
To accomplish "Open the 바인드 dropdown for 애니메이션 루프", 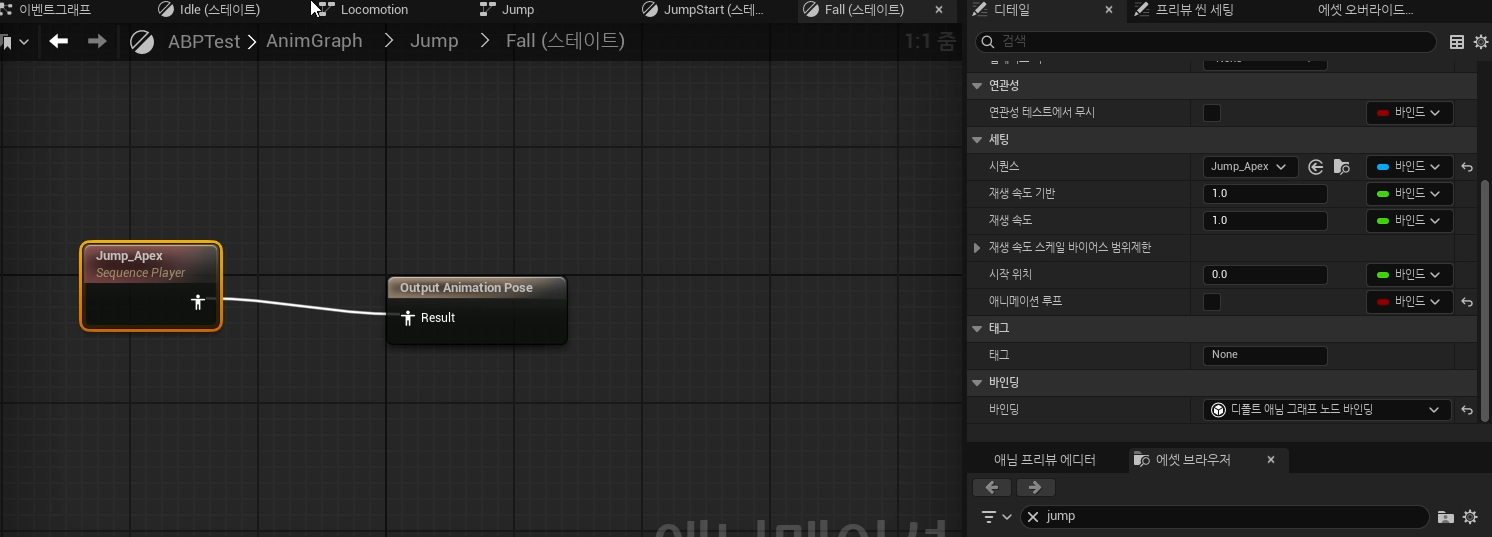I will coord(1409,302).
